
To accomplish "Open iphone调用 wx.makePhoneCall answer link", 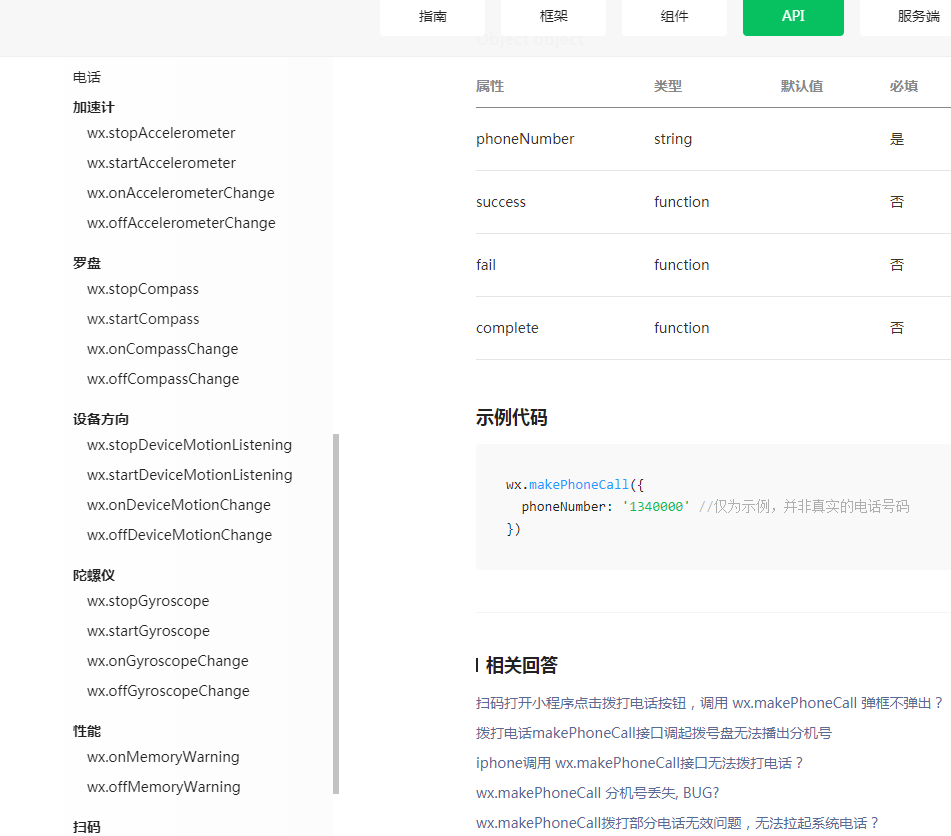I will tap(639, 763).
